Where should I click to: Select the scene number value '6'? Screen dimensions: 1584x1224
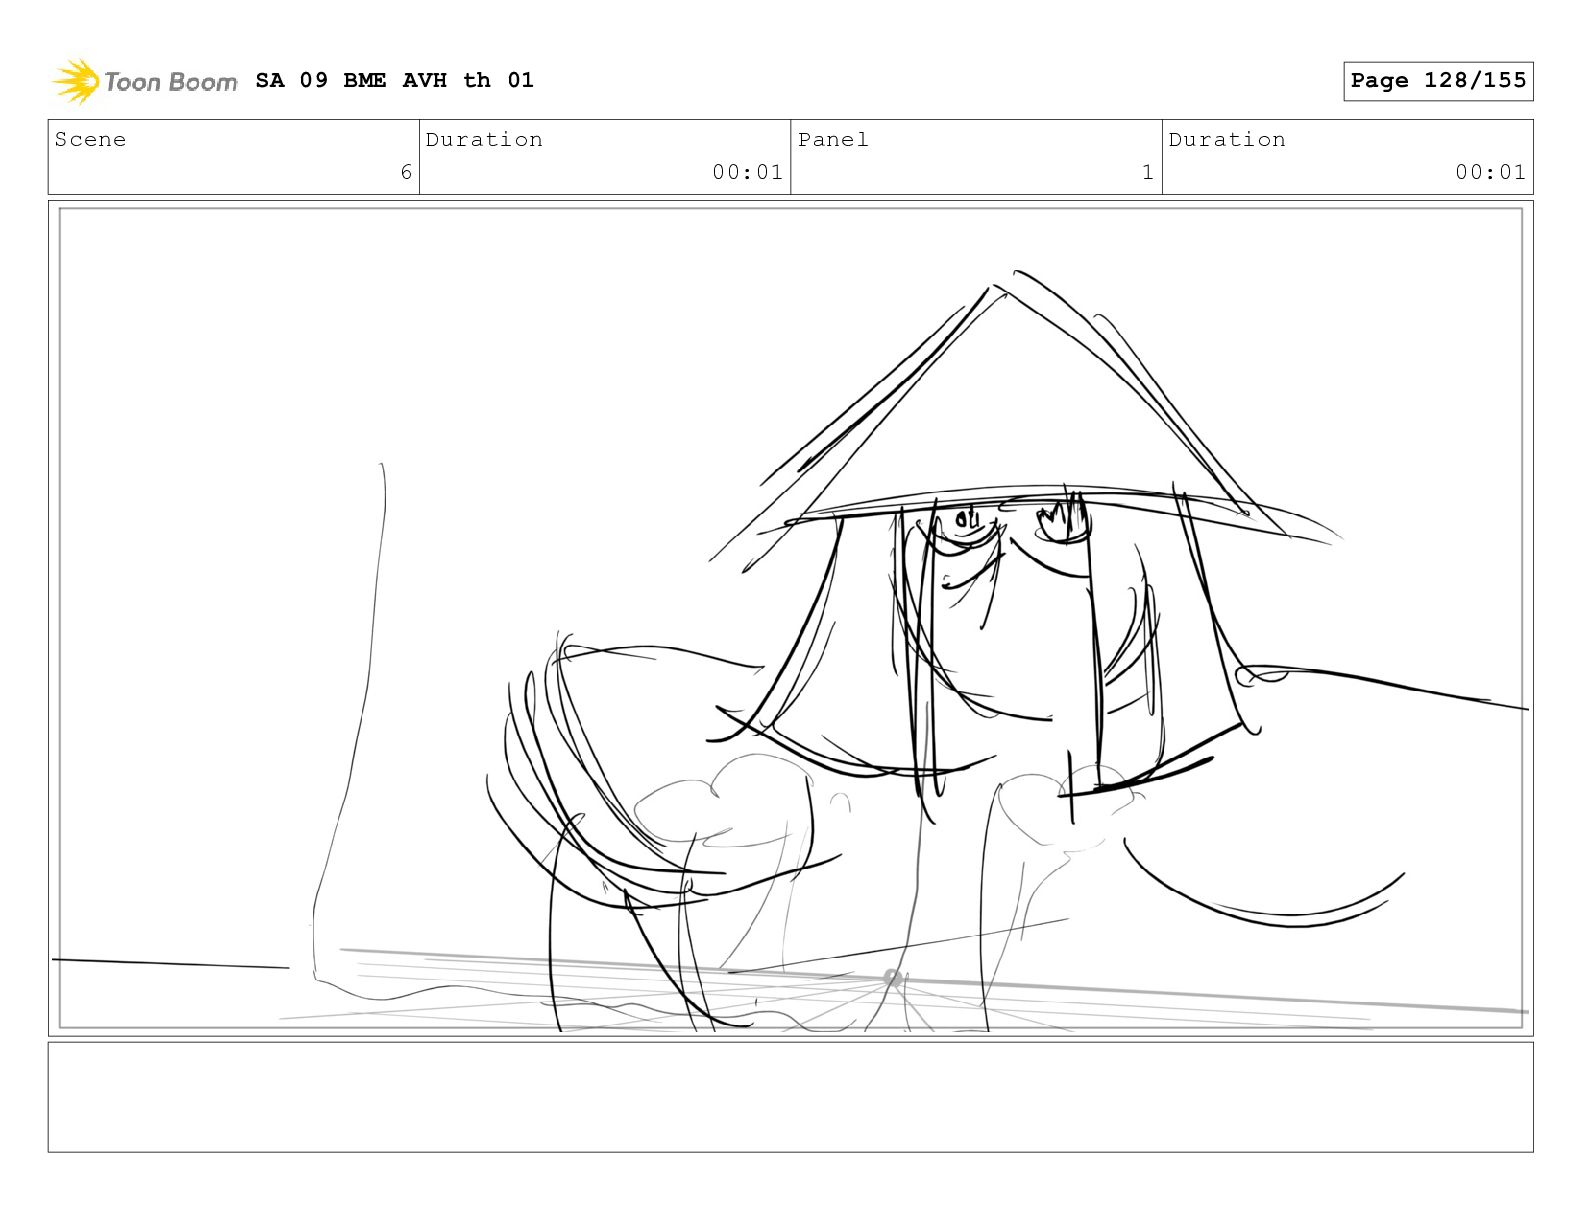click(406, 172)
